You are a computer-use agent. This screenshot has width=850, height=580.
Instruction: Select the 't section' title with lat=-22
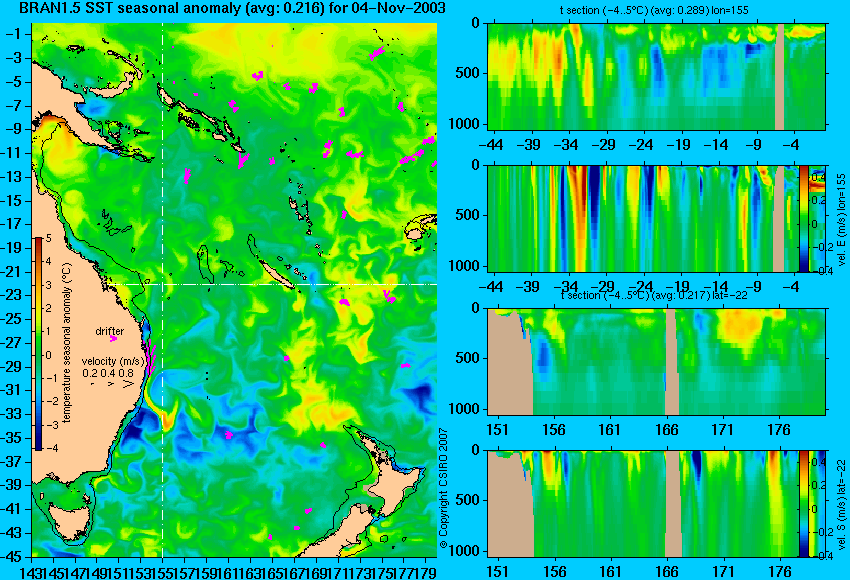click(654, 295)
